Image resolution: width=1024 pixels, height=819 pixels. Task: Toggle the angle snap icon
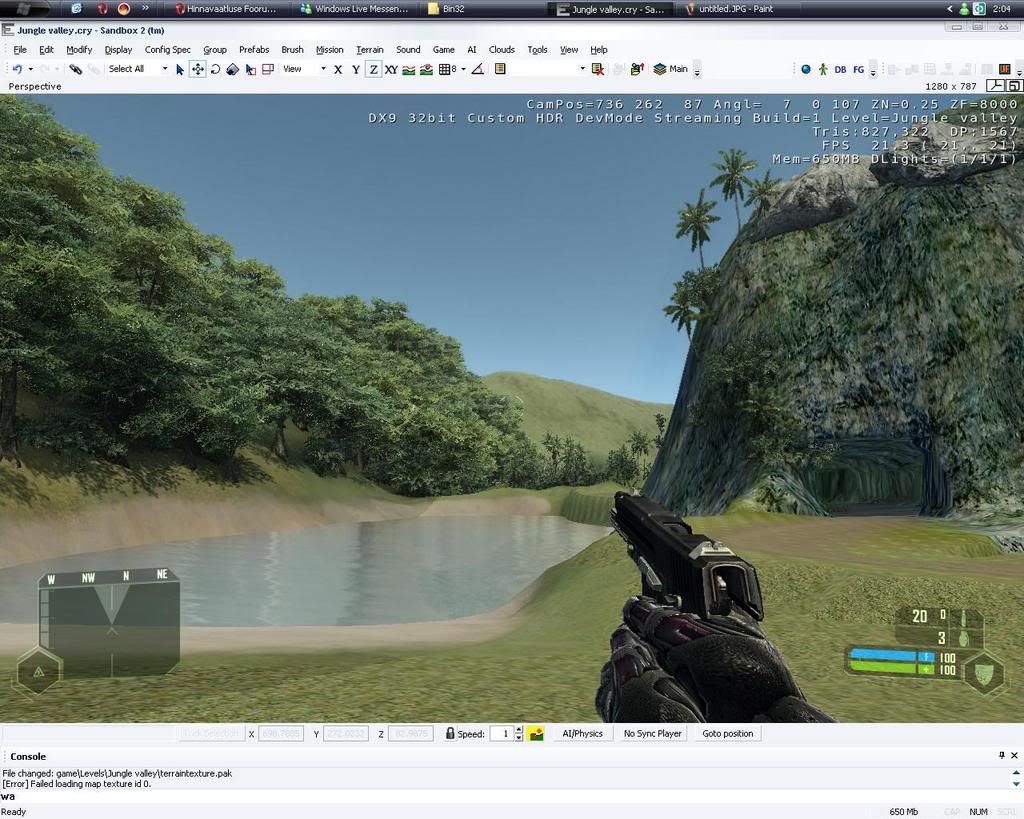(x=478, y=69)
